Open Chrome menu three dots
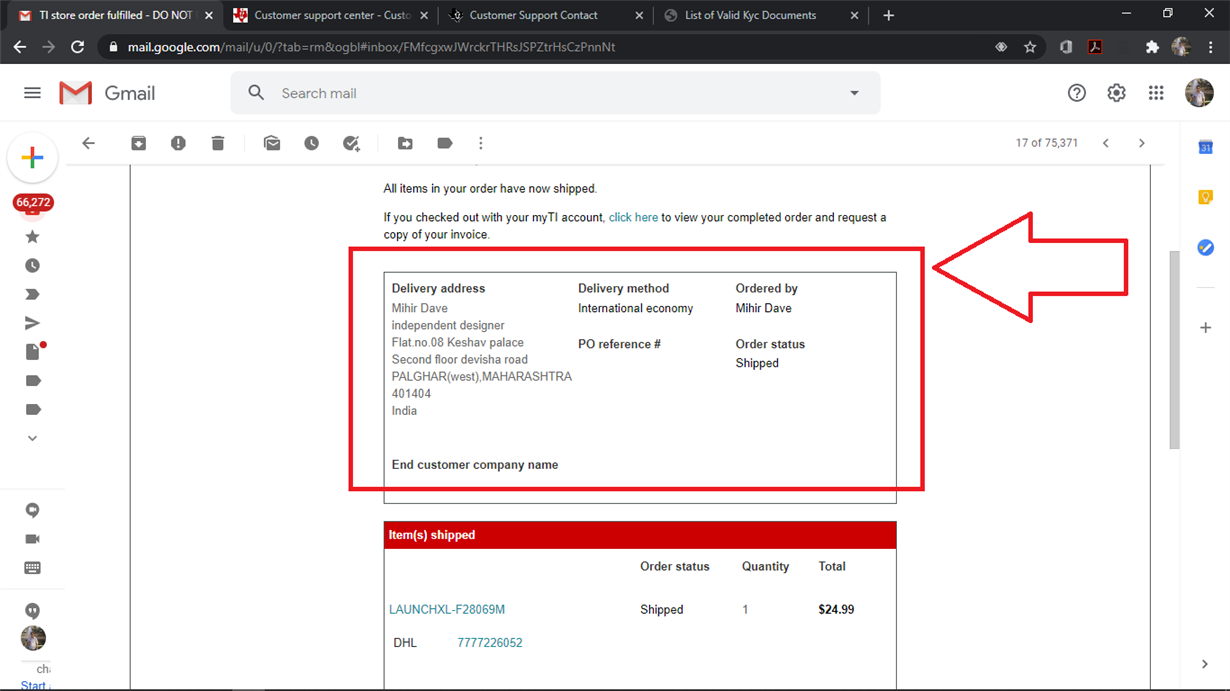This screenshot has height=691, width=1230. pyautogui.click(x=1211, y=47)
